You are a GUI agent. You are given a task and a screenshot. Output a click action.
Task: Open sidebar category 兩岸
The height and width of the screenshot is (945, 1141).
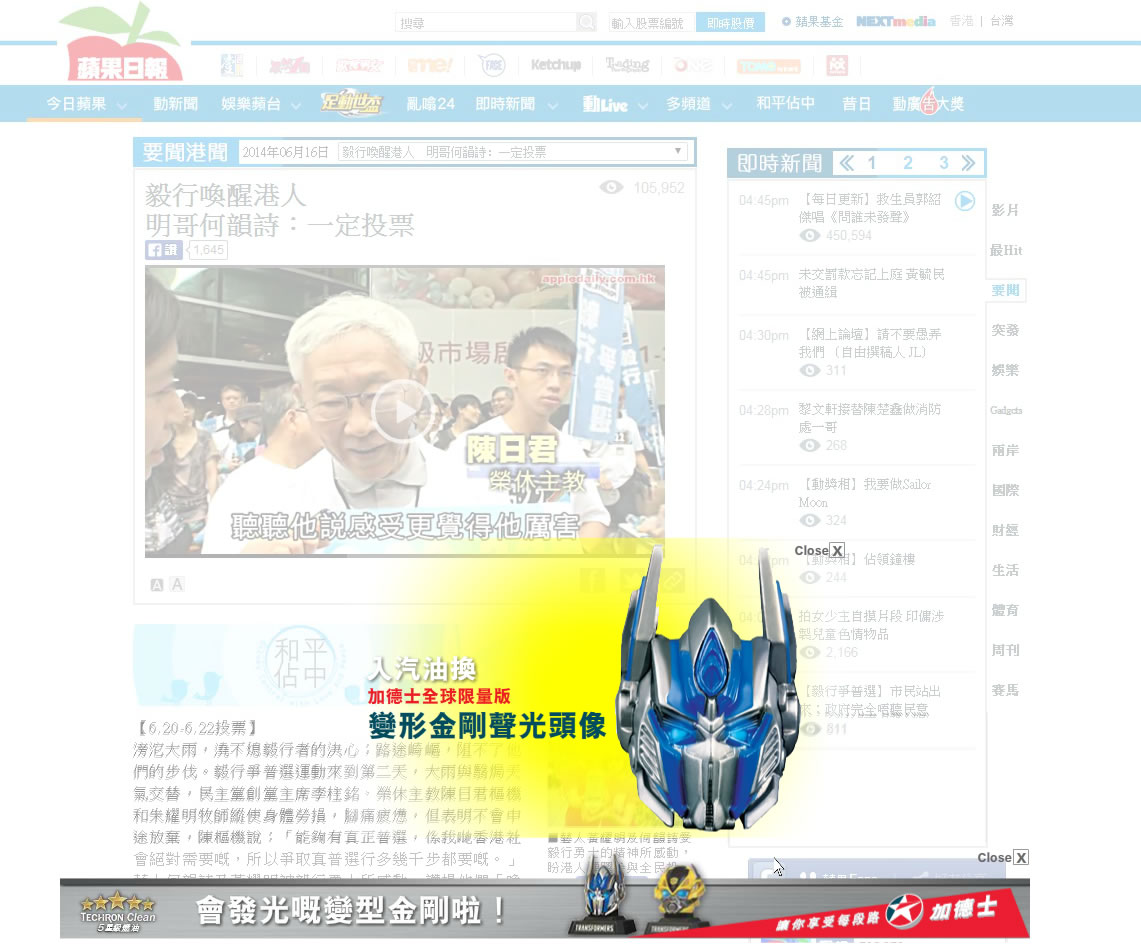1005,450
